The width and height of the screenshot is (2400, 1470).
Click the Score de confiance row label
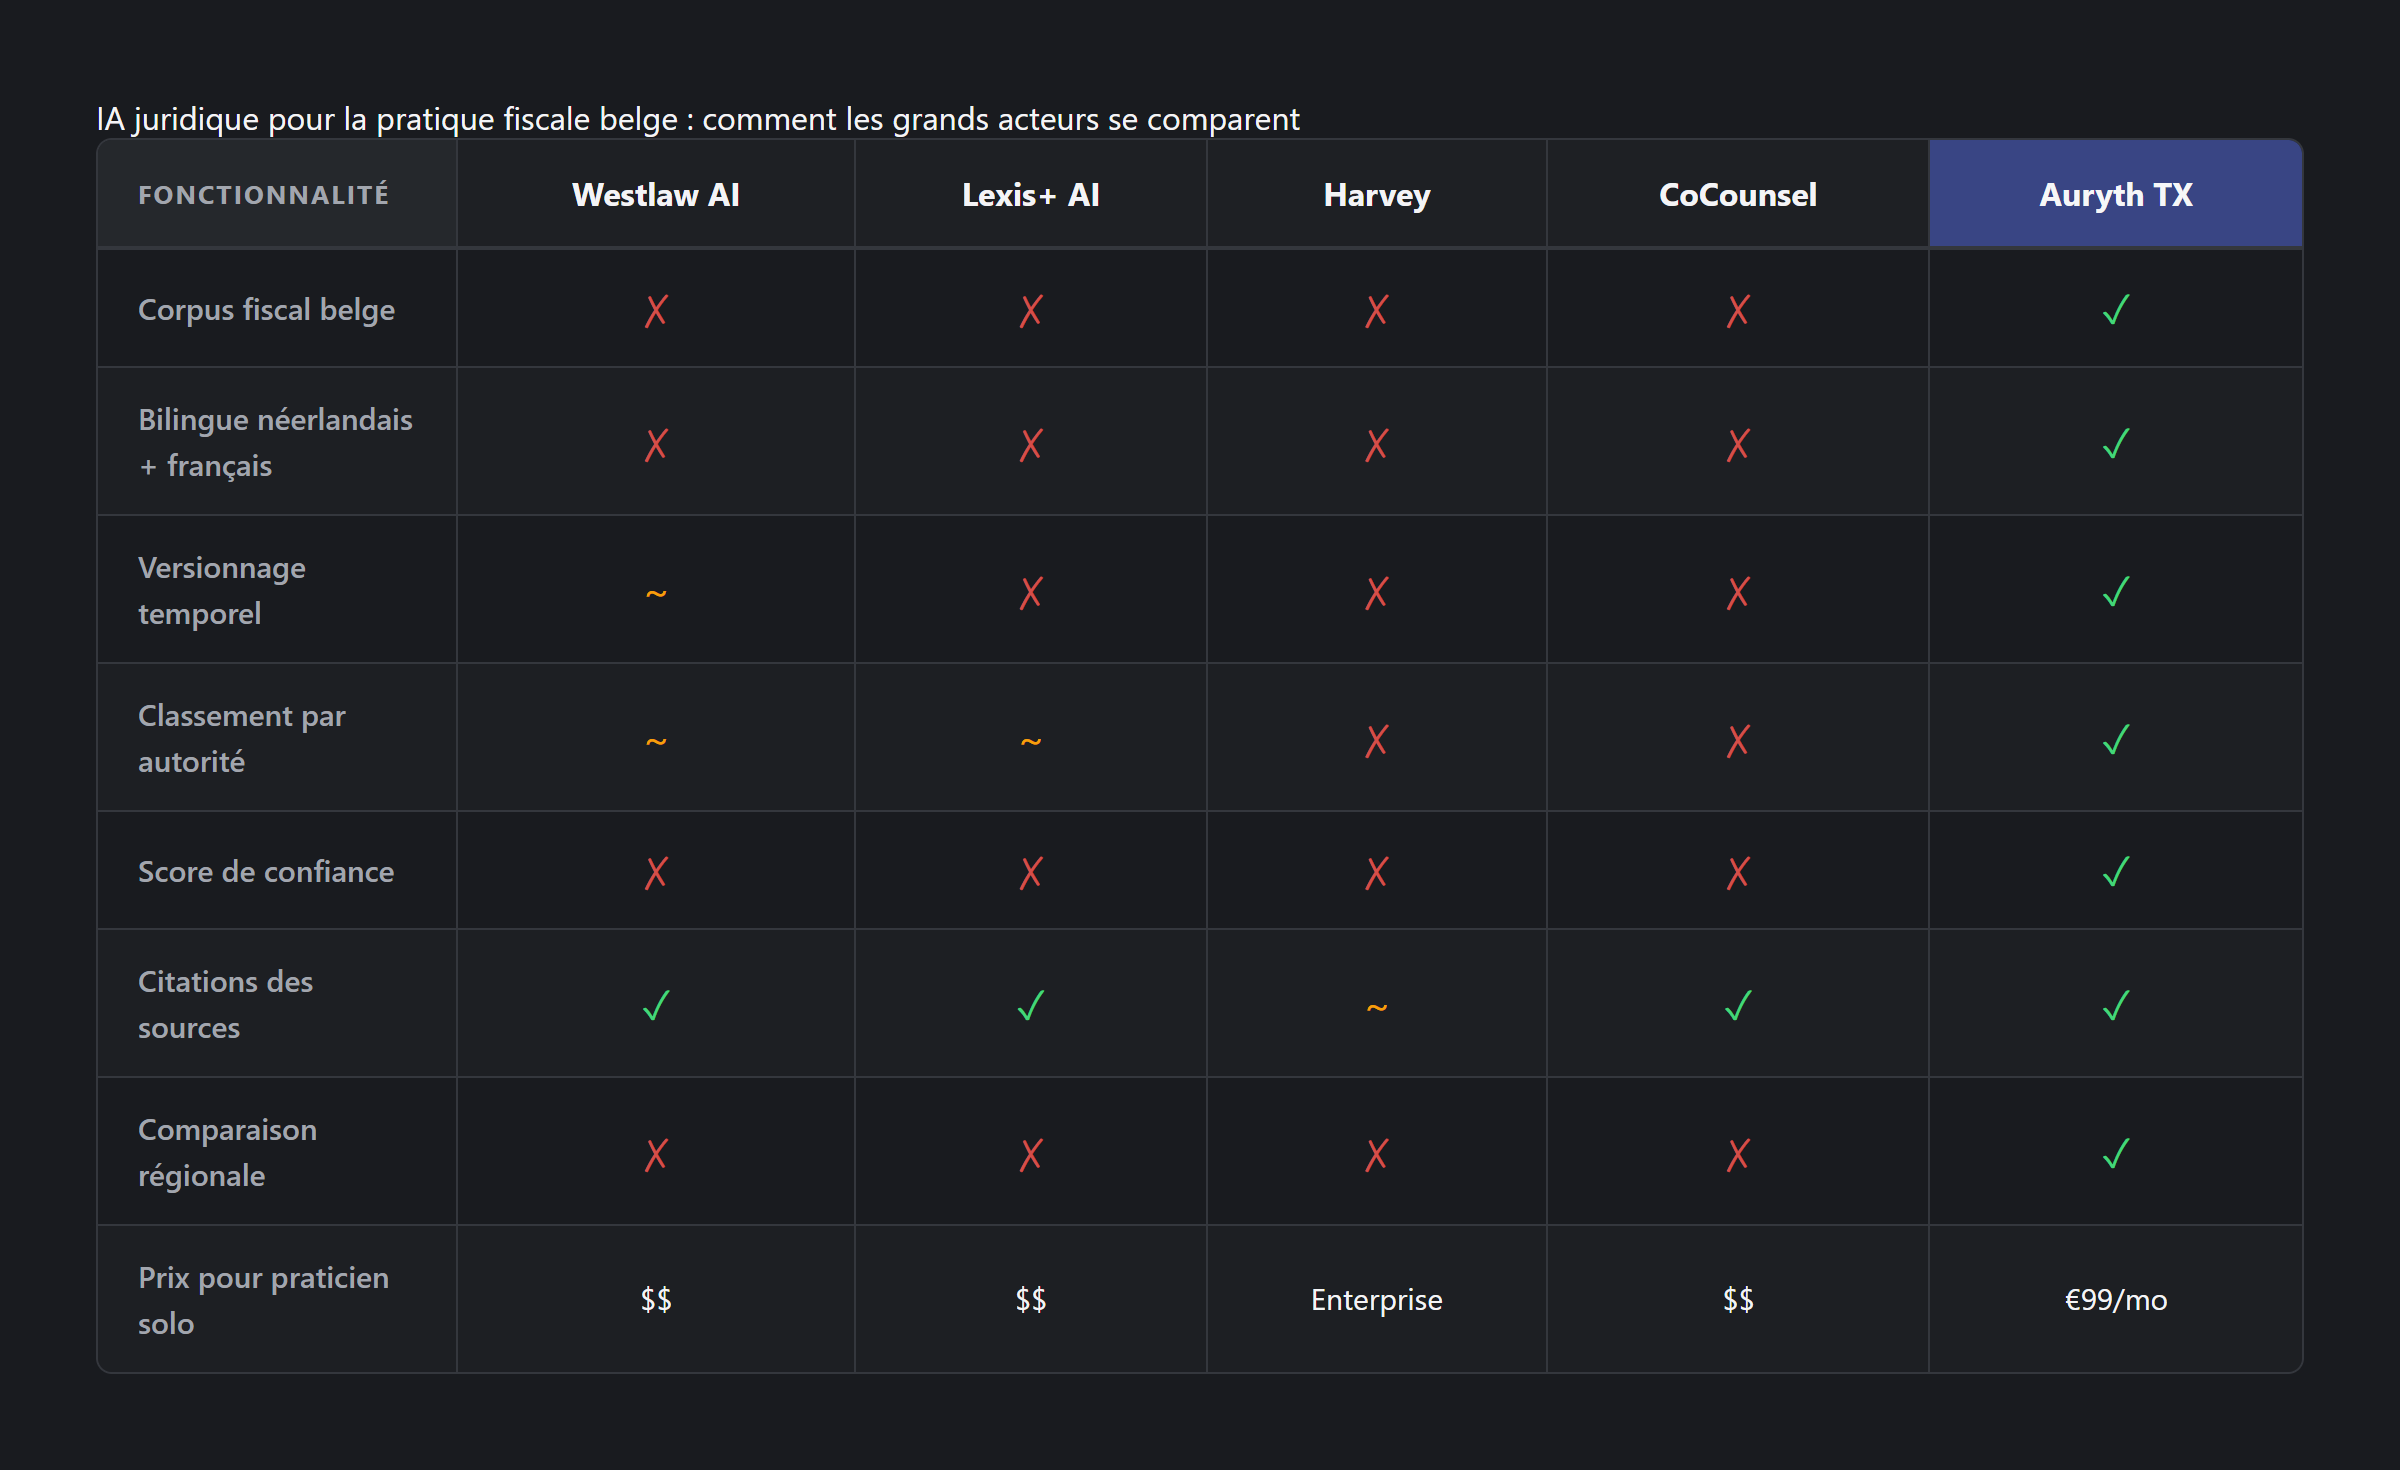266,872
